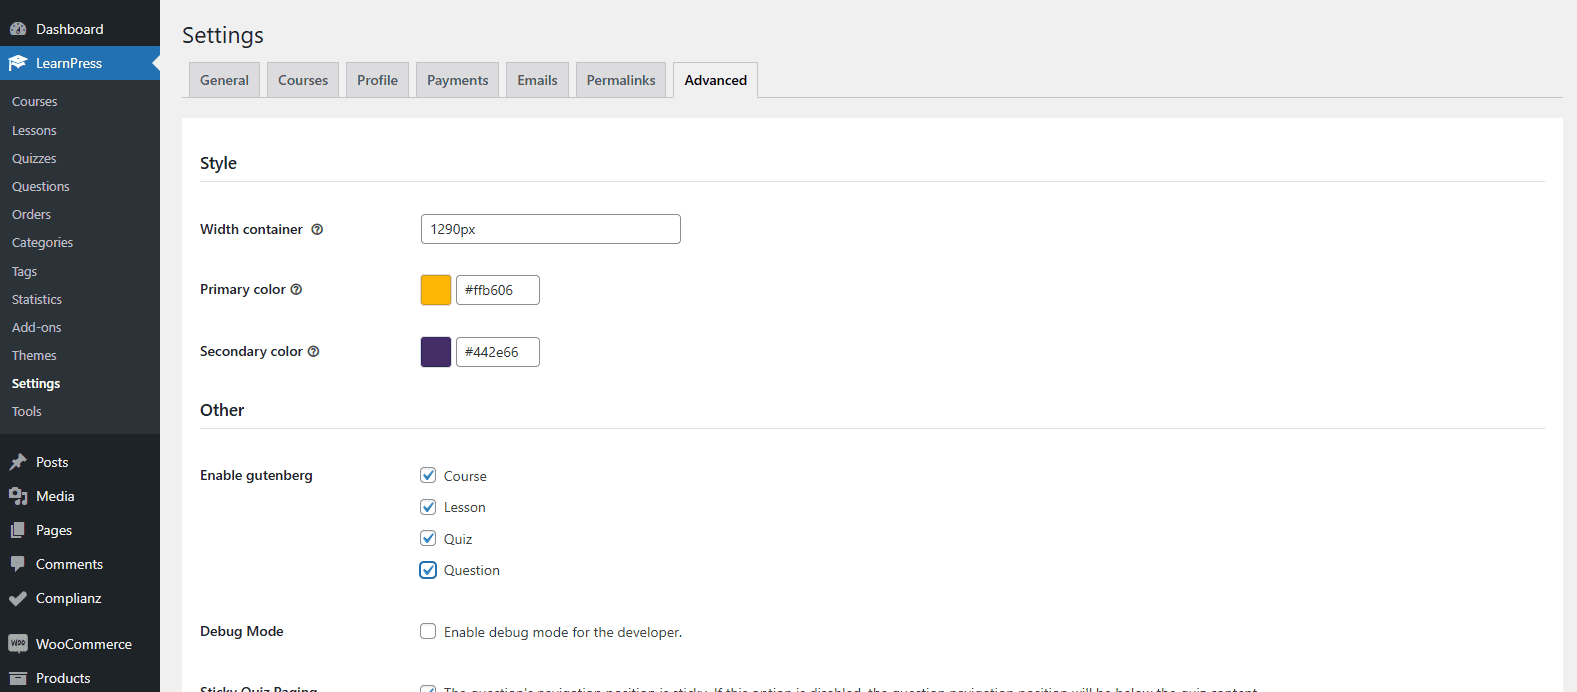Image resolution: width=1577 pixels, height=692 pixels.
Task: Click the LearnPress graduation cap icon
Action: tap(18, 63)
